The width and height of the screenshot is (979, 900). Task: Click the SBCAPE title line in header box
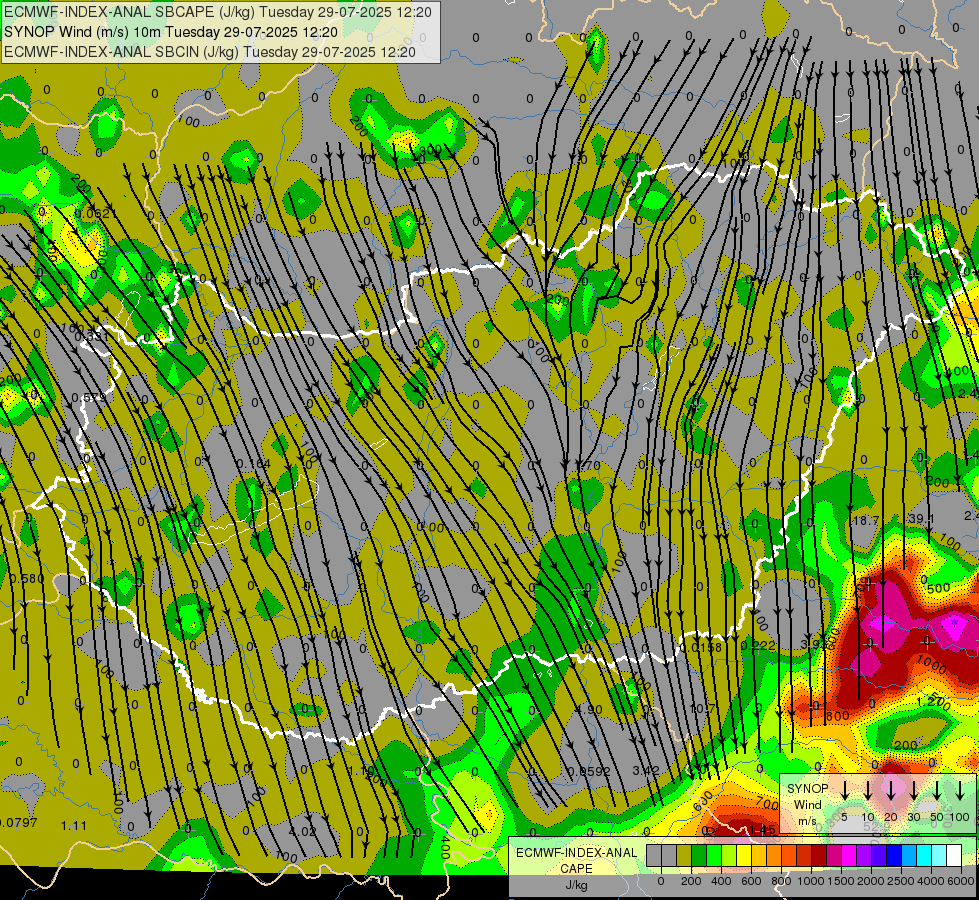[218, 12]
